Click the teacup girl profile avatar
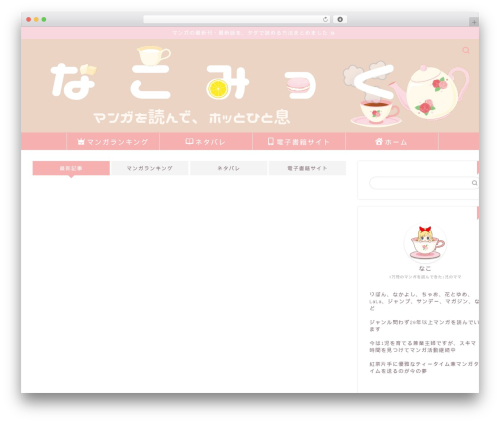This screenshot has height=423, width=500. (425, 242)
